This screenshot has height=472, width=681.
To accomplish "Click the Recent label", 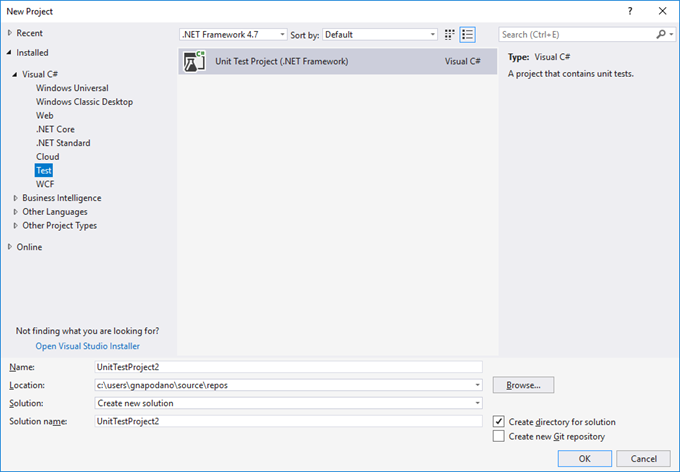I will [x=30, y=33].
